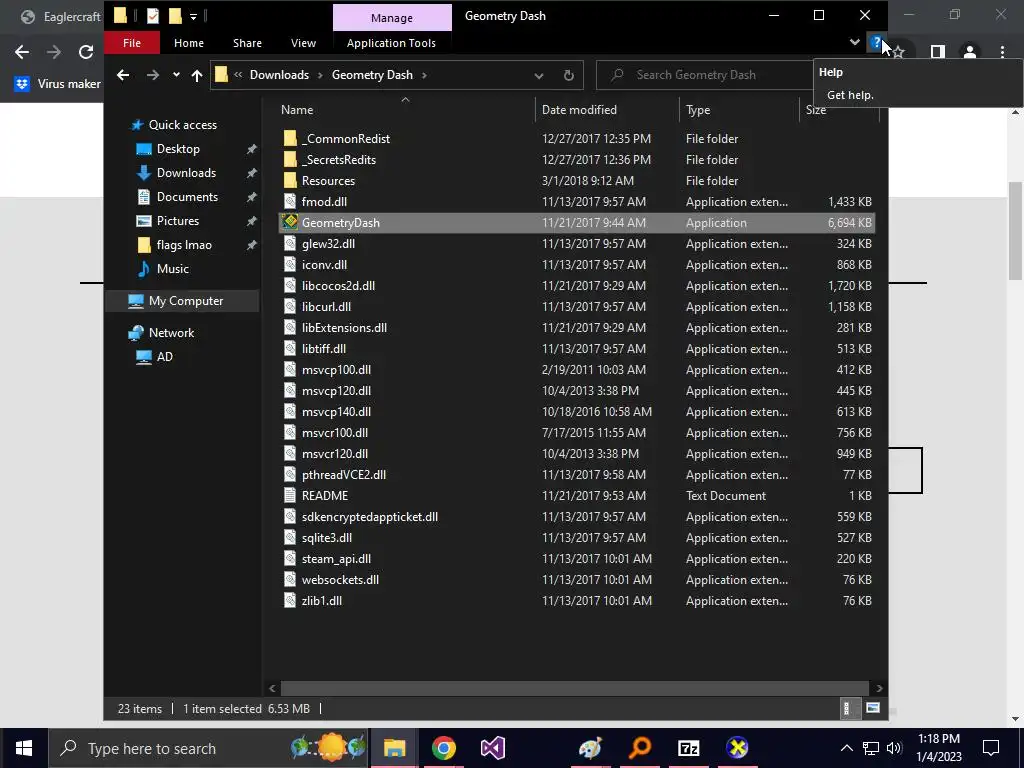Click the Manage contextual tab

pyautogui.click(x=392, y=18)
